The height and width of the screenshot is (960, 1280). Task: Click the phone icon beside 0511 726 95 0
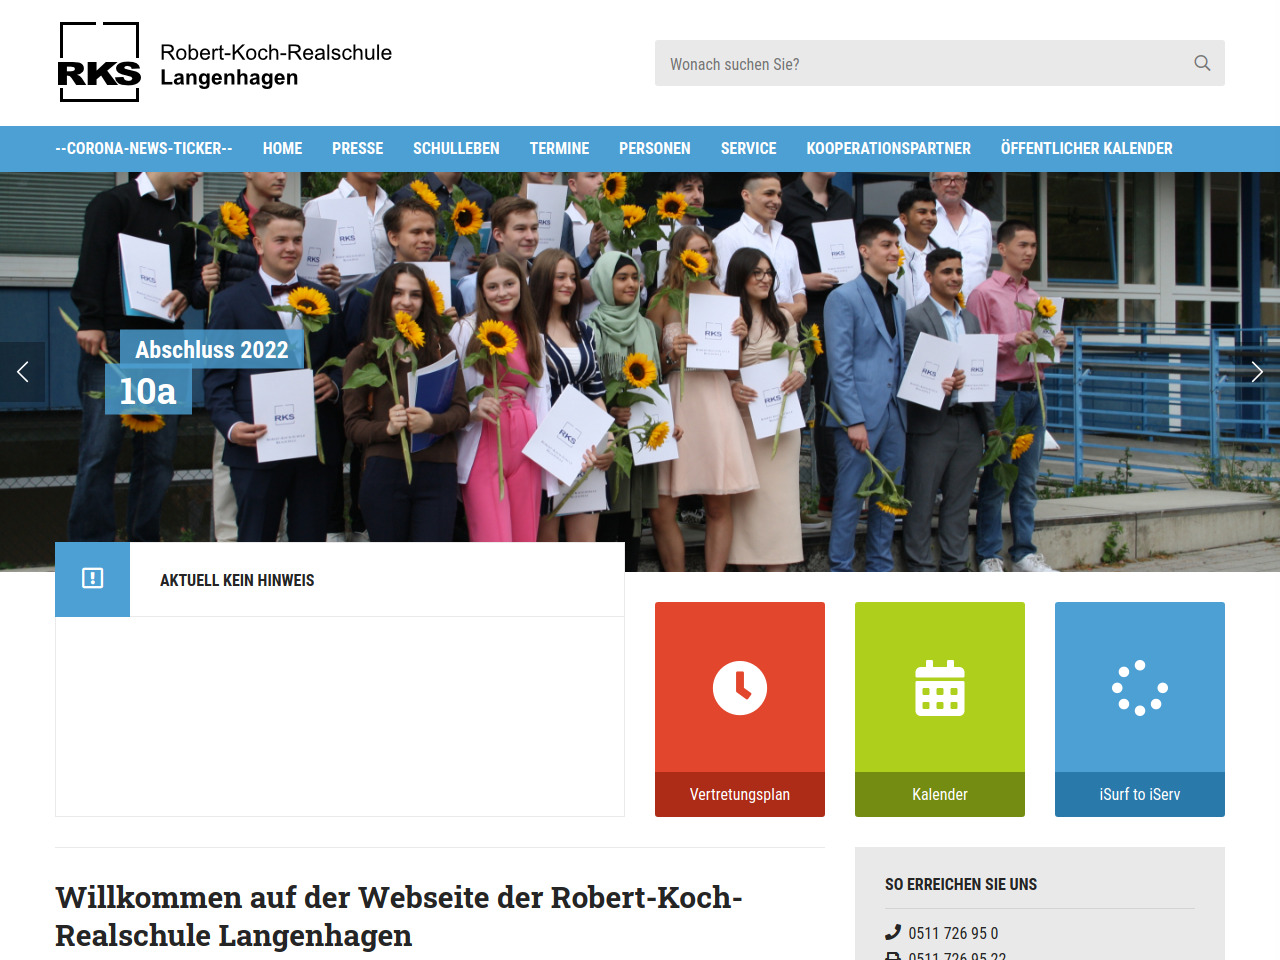[x=893, y=933]
